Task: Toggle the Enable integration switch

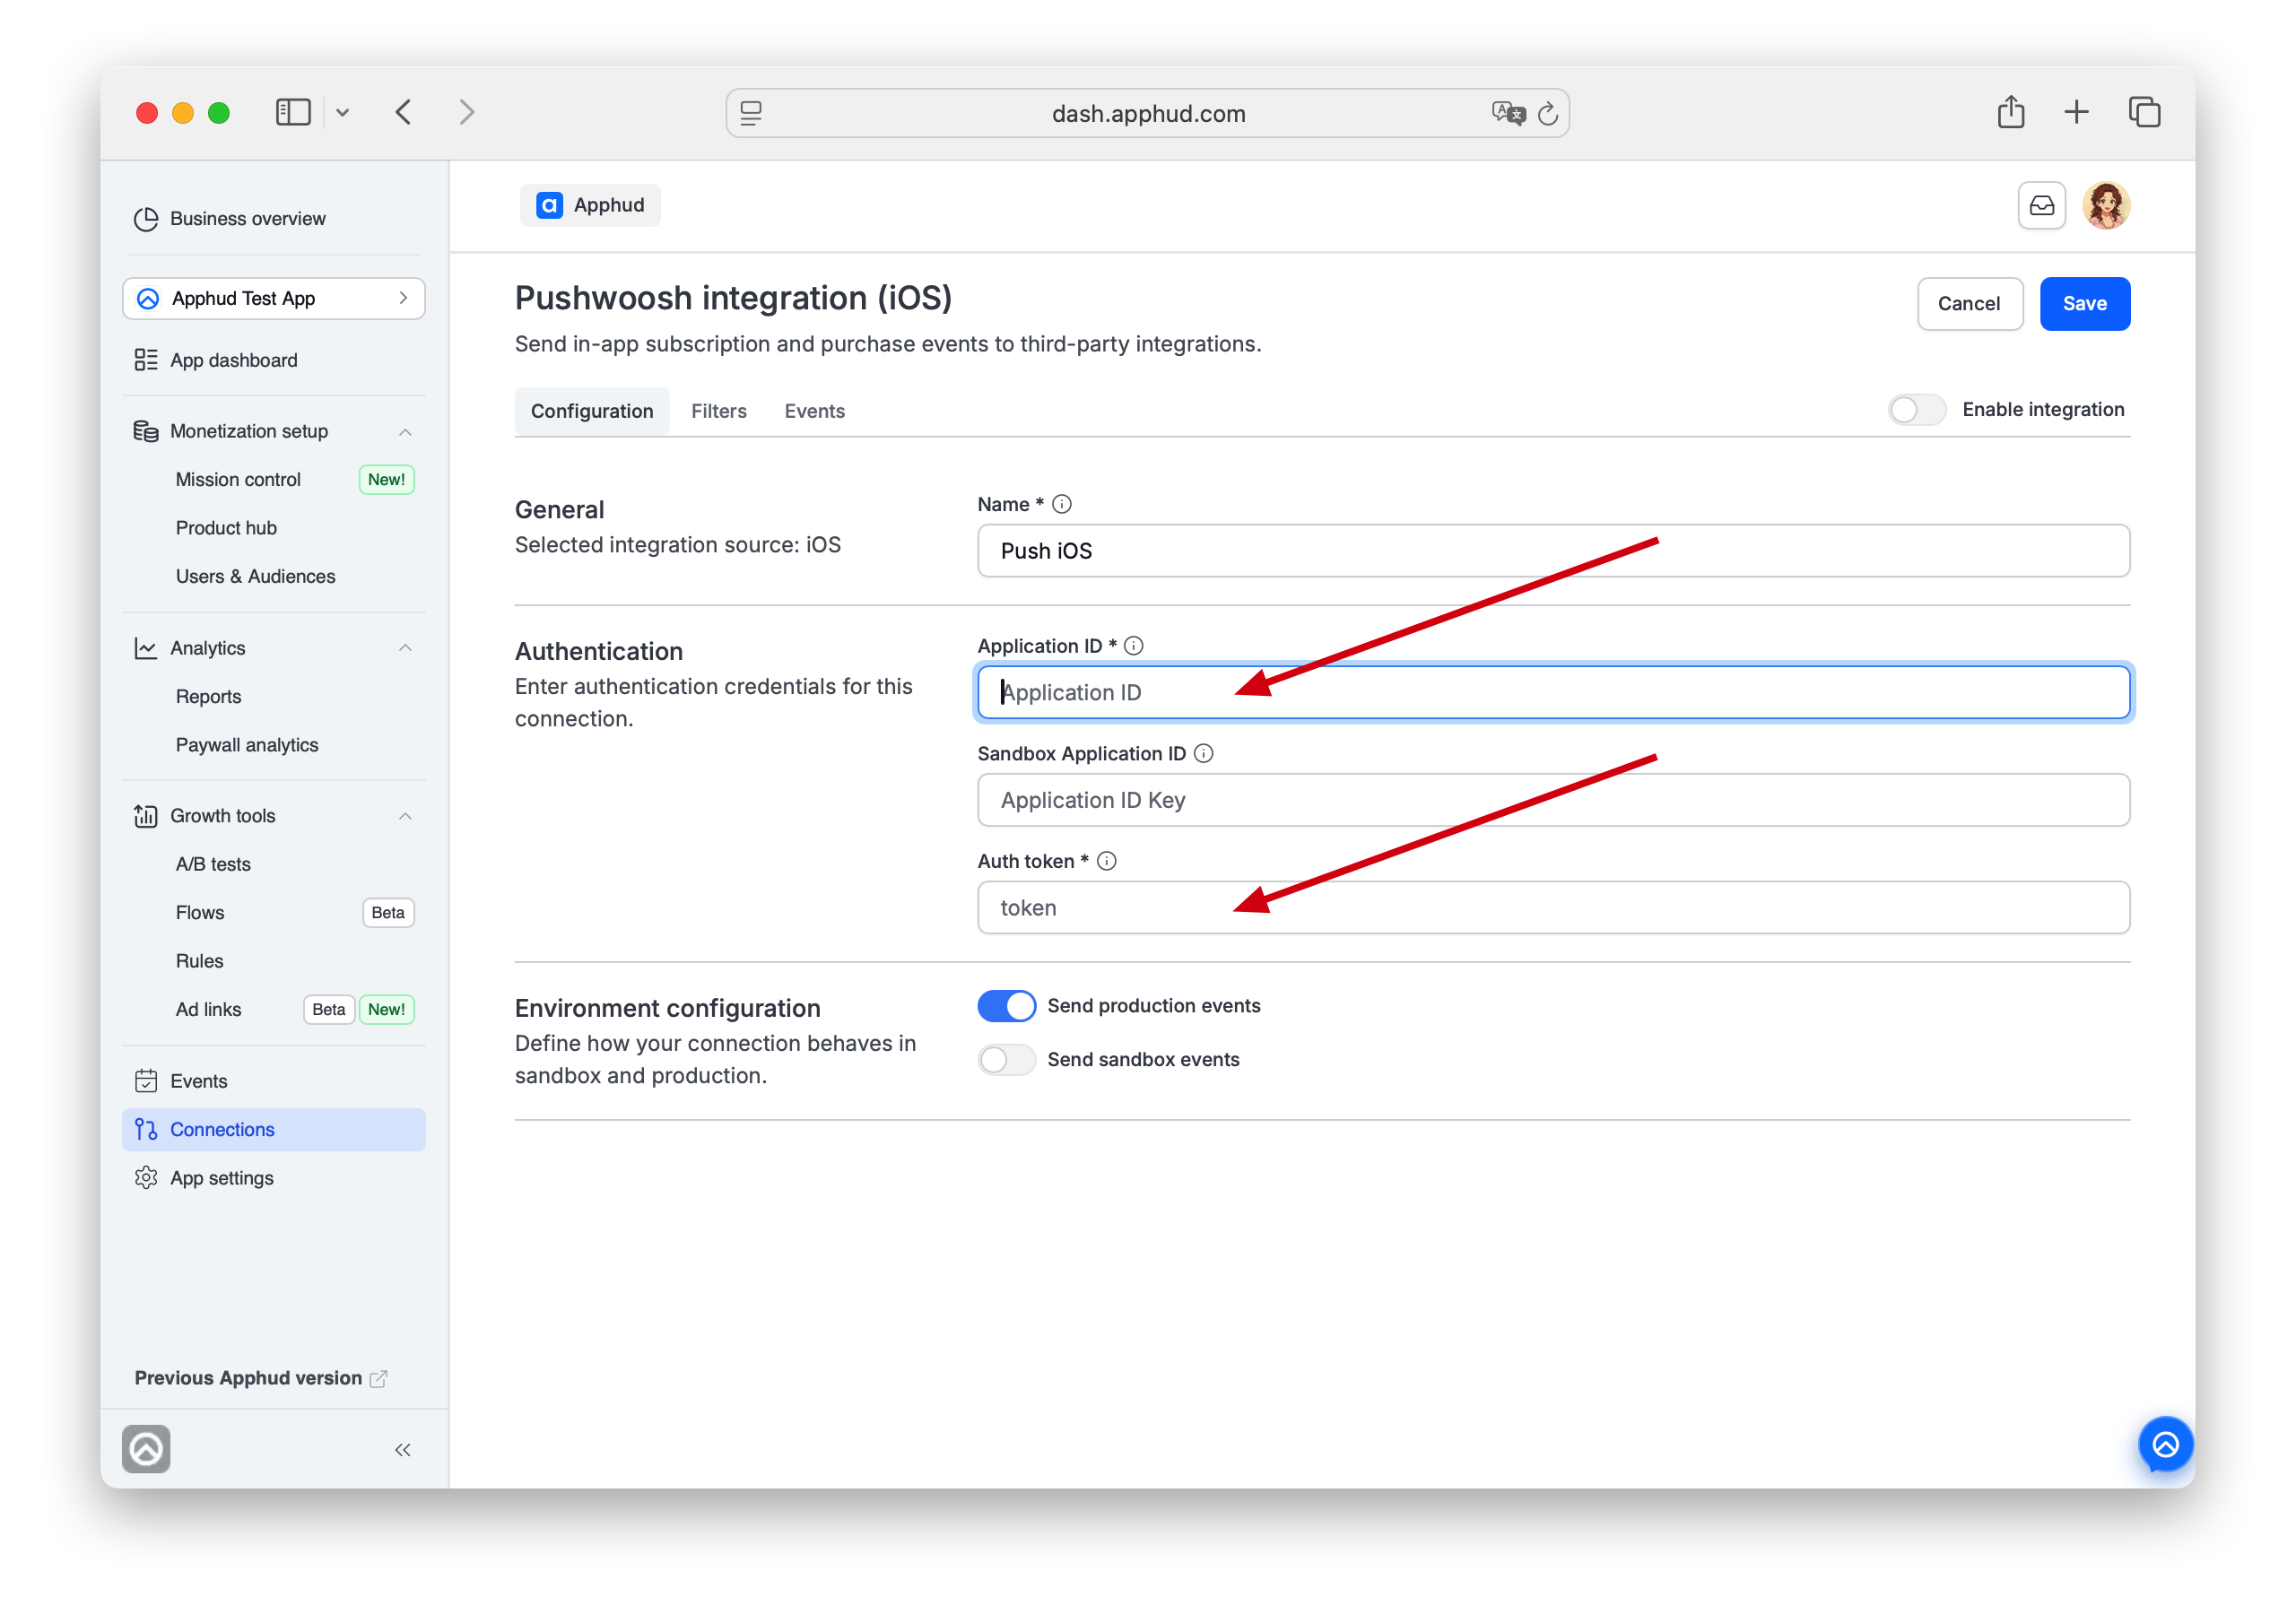Action: click(x=1916, y=410)
